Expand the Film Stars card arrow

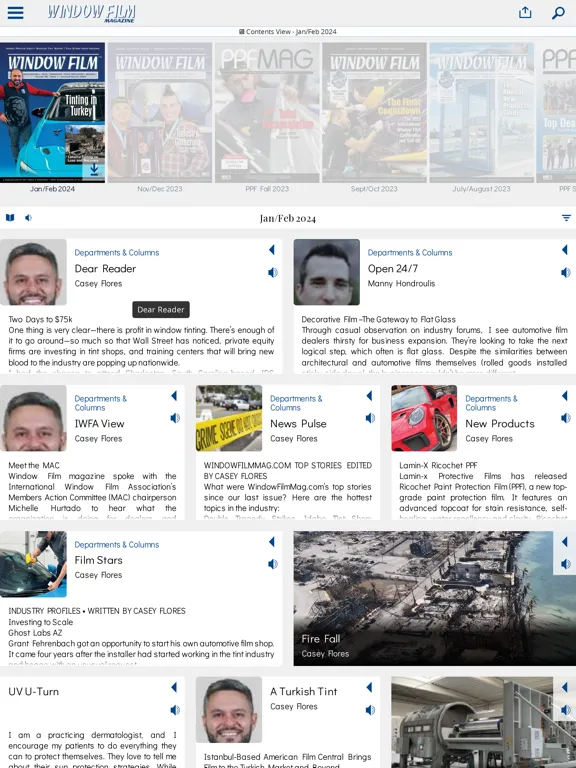point(272,542)
